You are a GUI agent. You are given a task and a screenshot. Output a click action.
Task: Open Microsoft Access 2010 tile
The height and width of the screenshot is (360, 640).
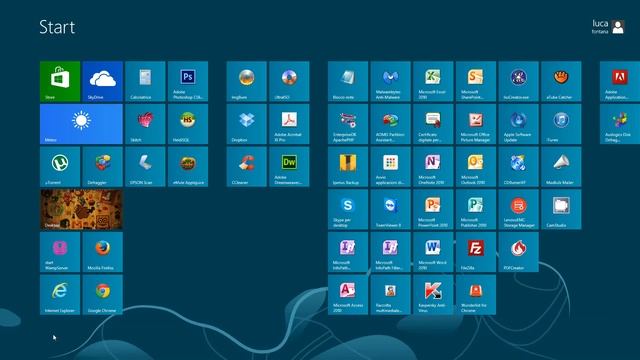point(348,294)
